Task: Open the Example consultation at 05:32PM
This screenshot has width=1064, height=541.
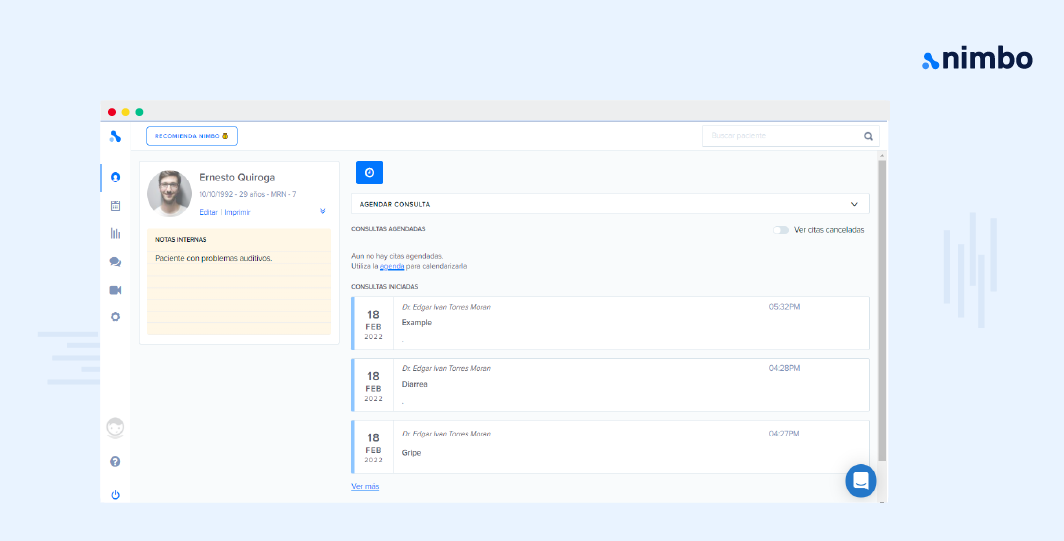Action: [610, 323]
